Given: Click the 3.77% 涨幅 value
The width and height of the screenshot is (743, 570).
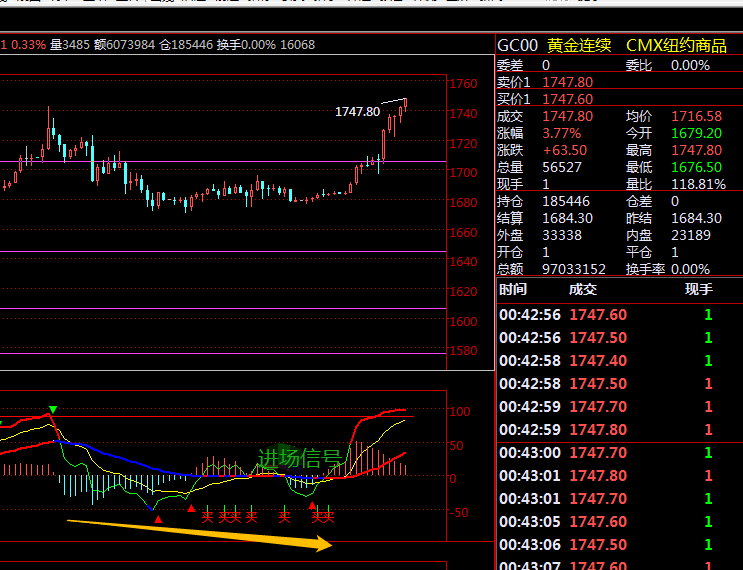Looking at the screenshot, I should 560,133.
